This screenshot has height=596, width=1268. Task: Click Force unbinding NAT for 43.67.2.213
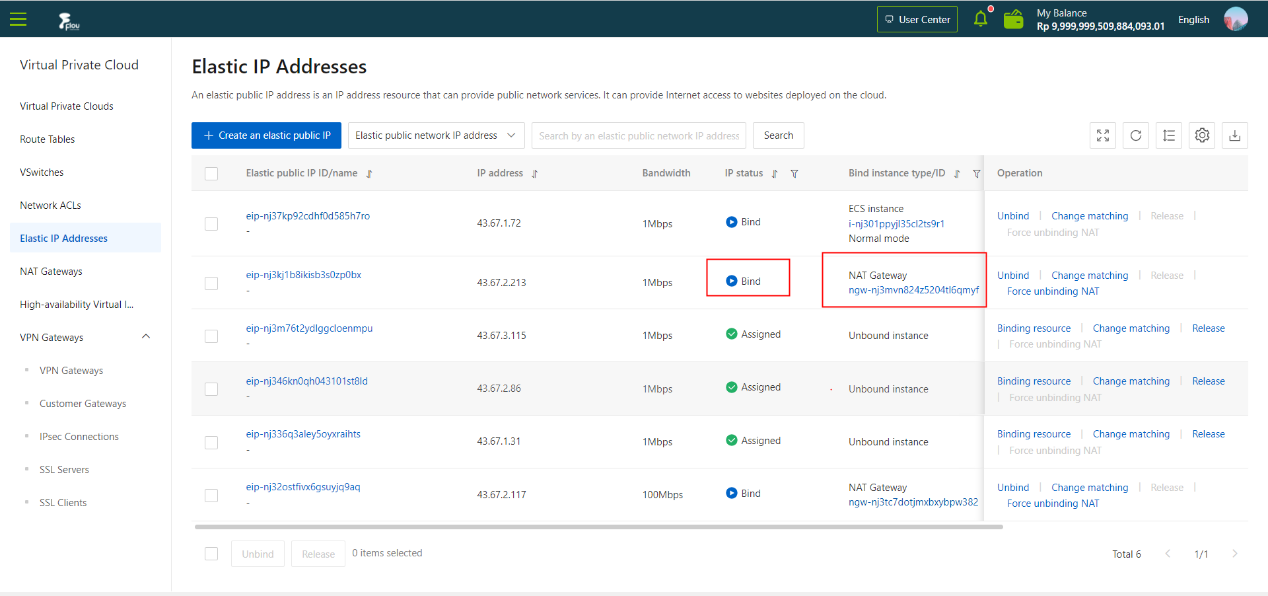pyautogui.click(x=1053, y=291)
